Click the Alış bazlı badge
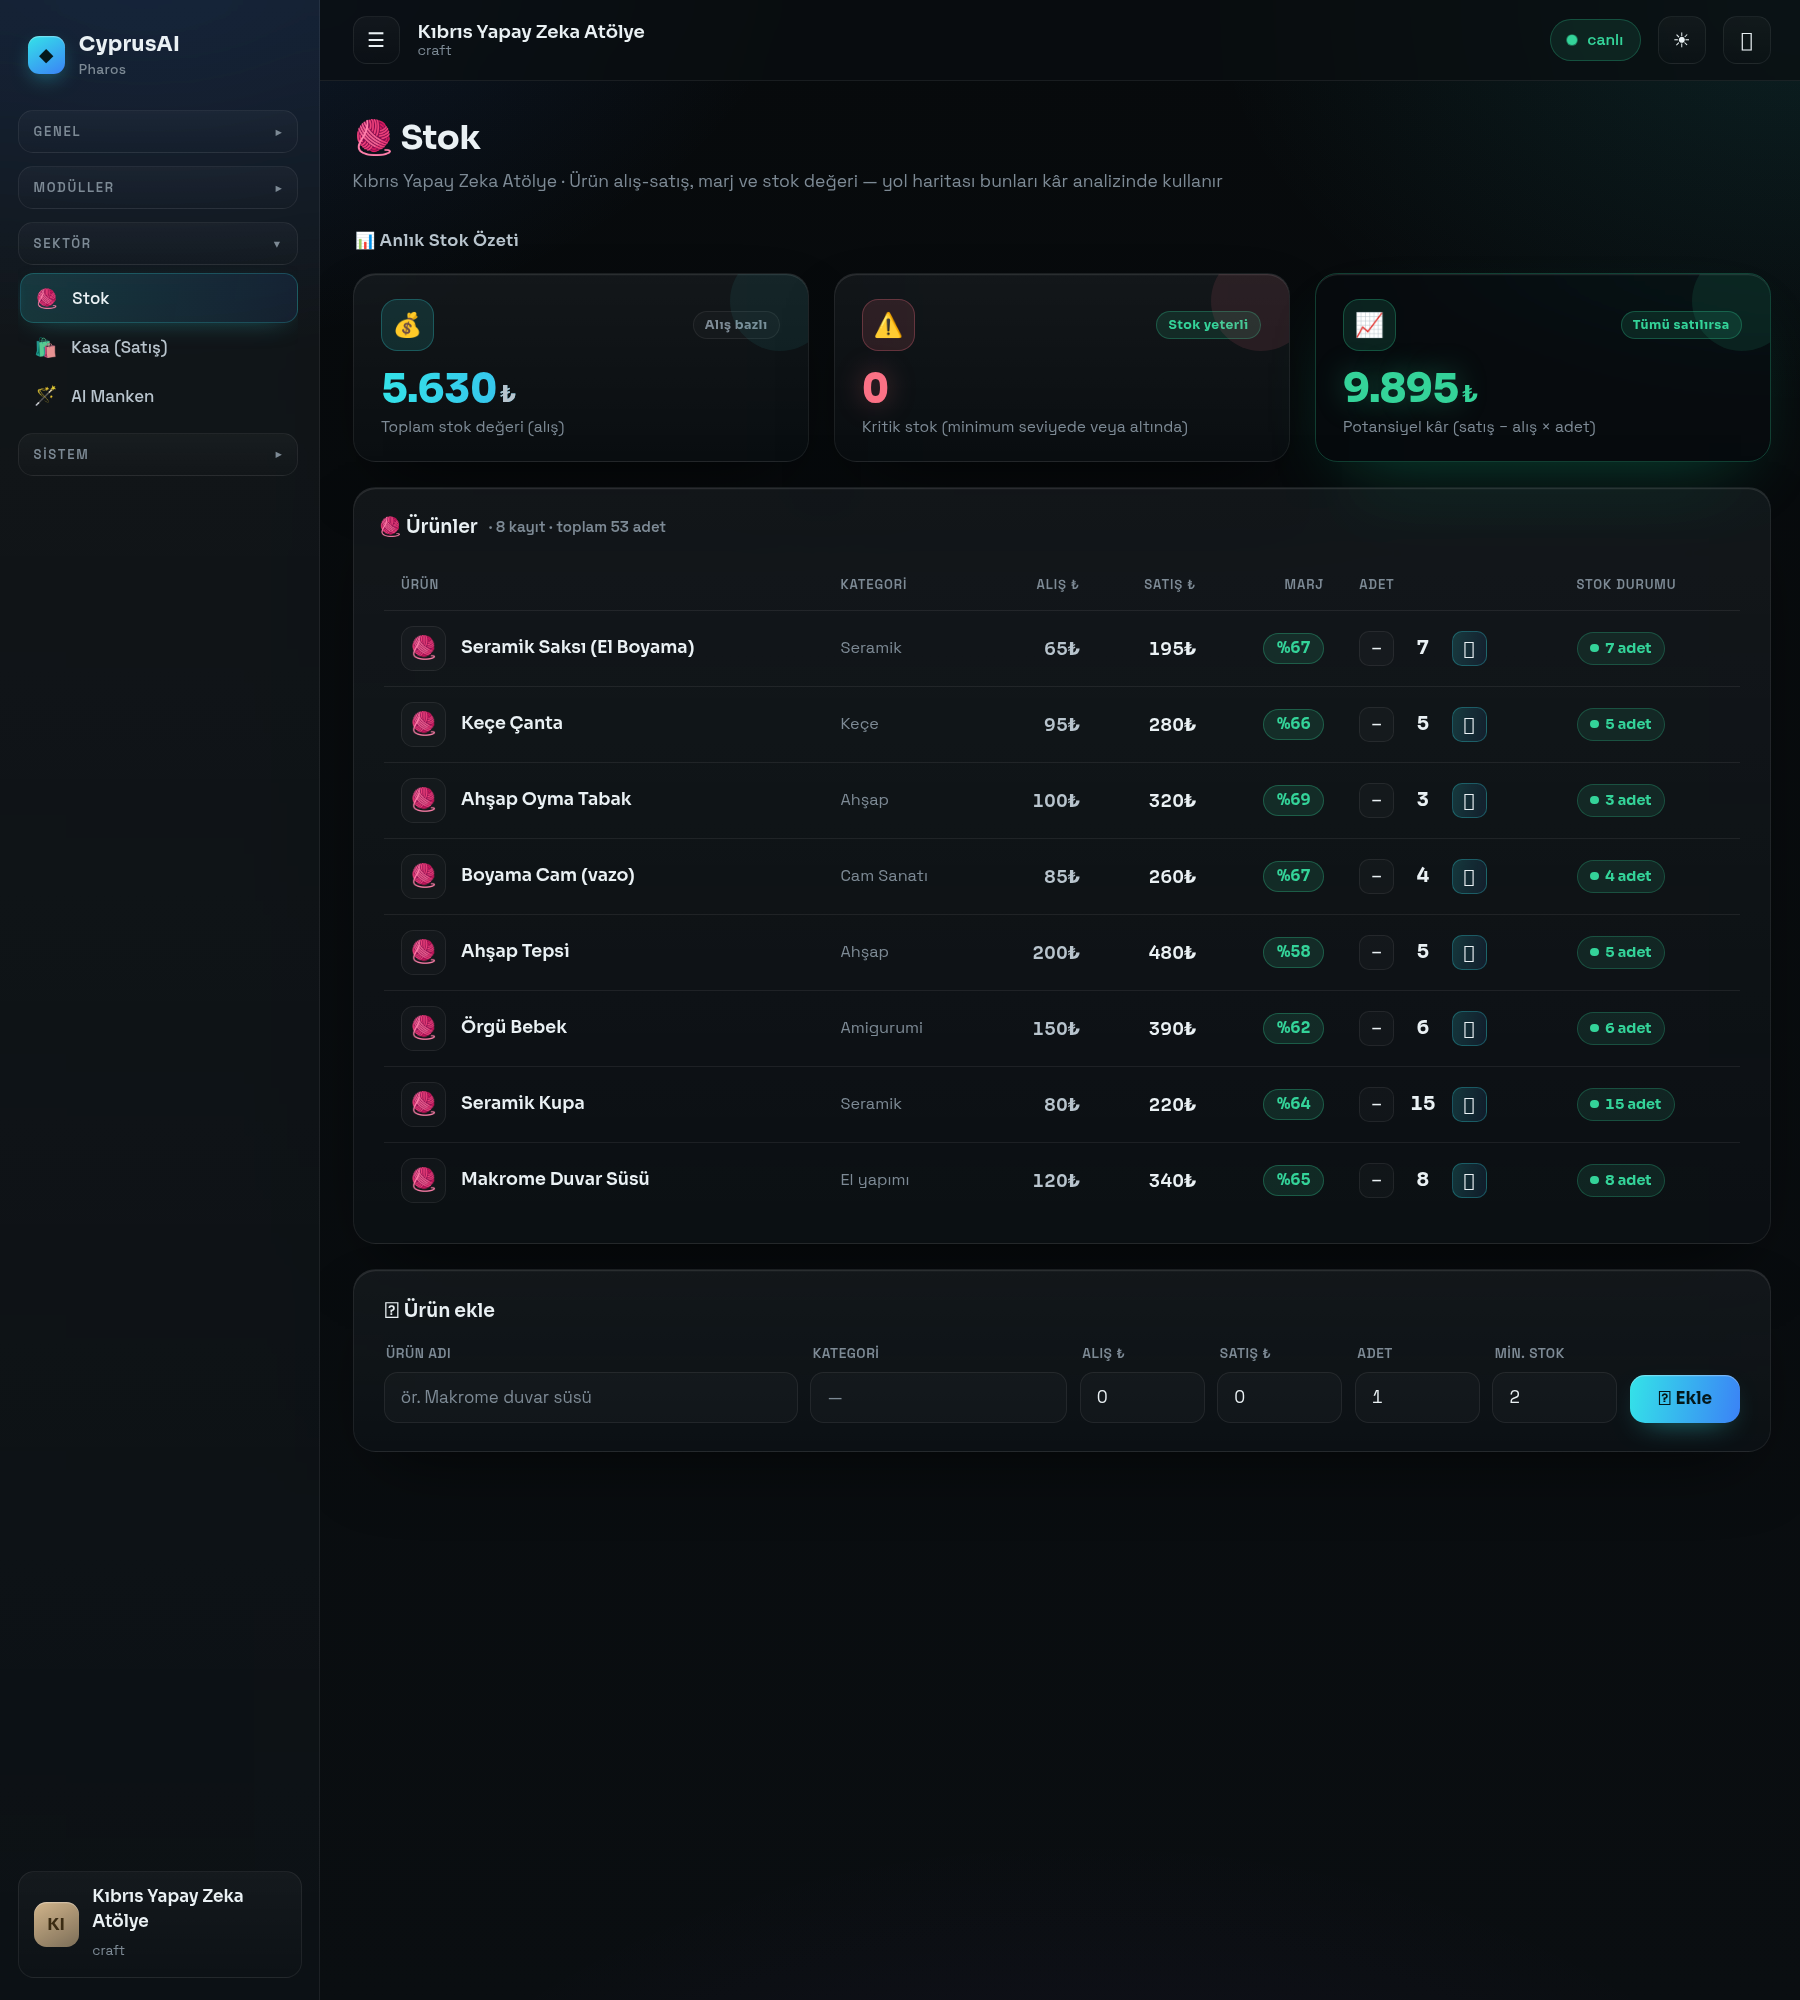 click(x=736, y=325)
